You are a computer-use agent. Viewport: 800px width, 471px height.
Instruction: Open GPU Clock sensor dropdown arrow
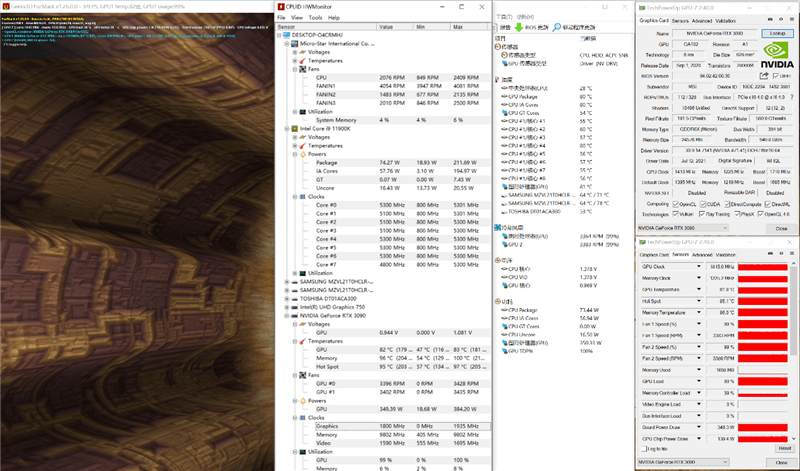pyautogui.click(x=699, y=267)
